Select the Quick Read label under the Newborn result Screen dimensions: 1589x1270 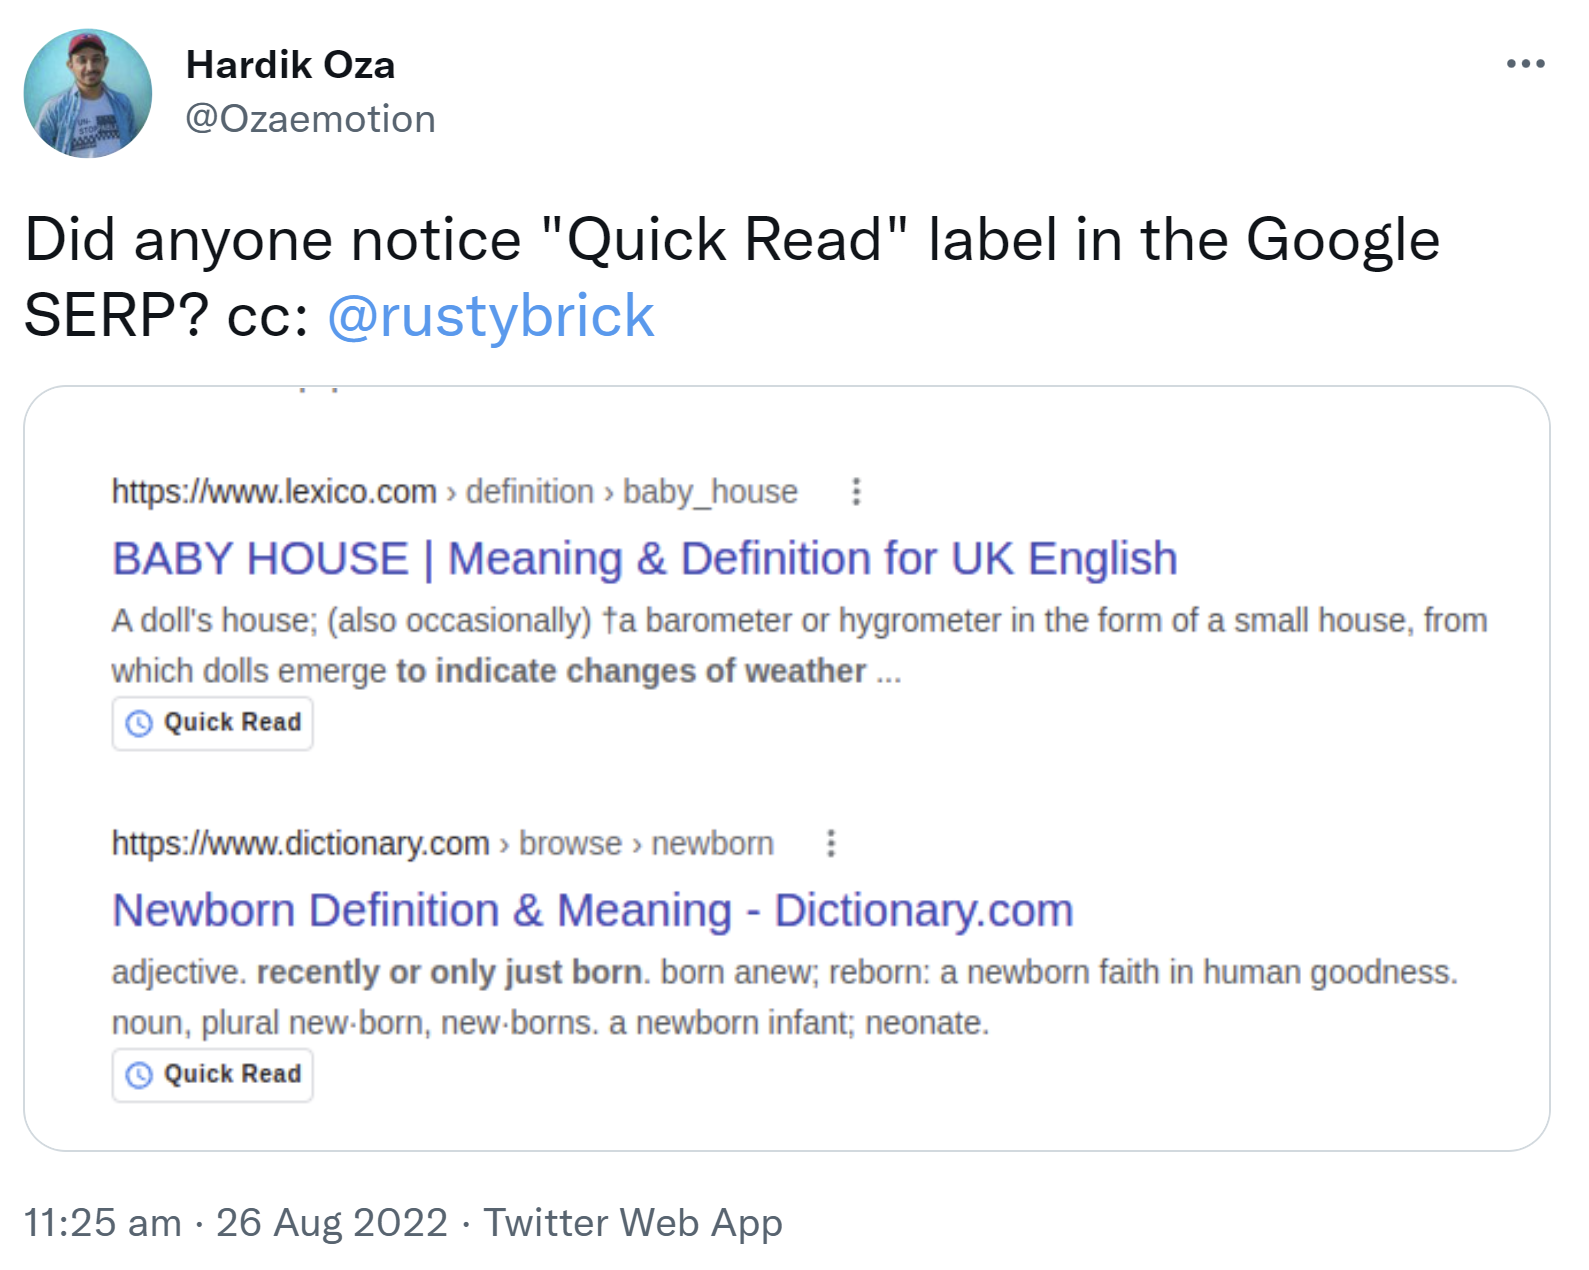point(212,1074)
